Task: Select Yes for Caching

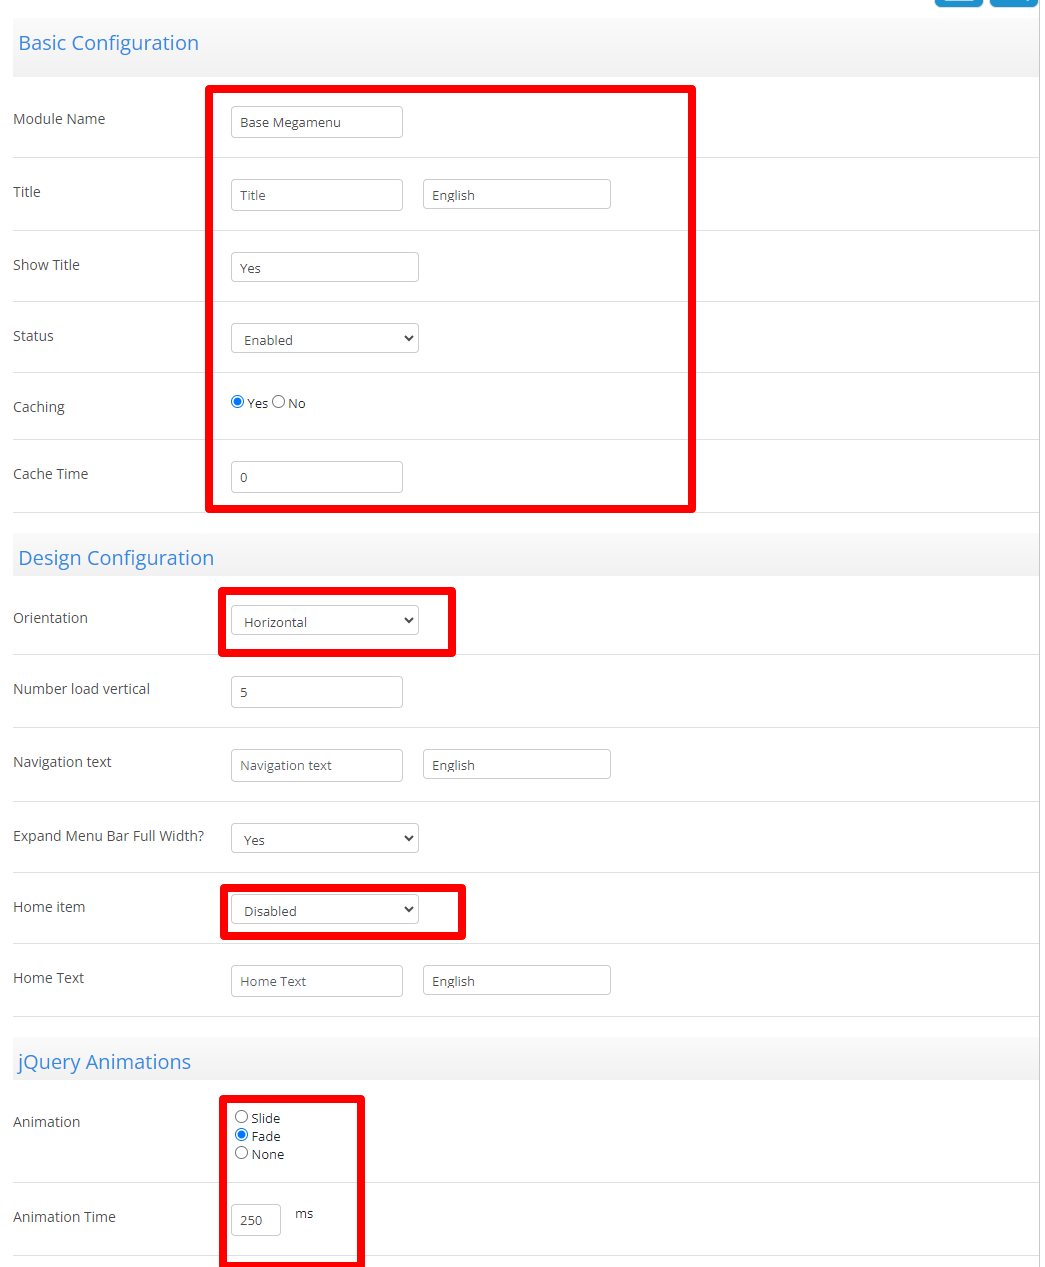Action: (238, 402)
